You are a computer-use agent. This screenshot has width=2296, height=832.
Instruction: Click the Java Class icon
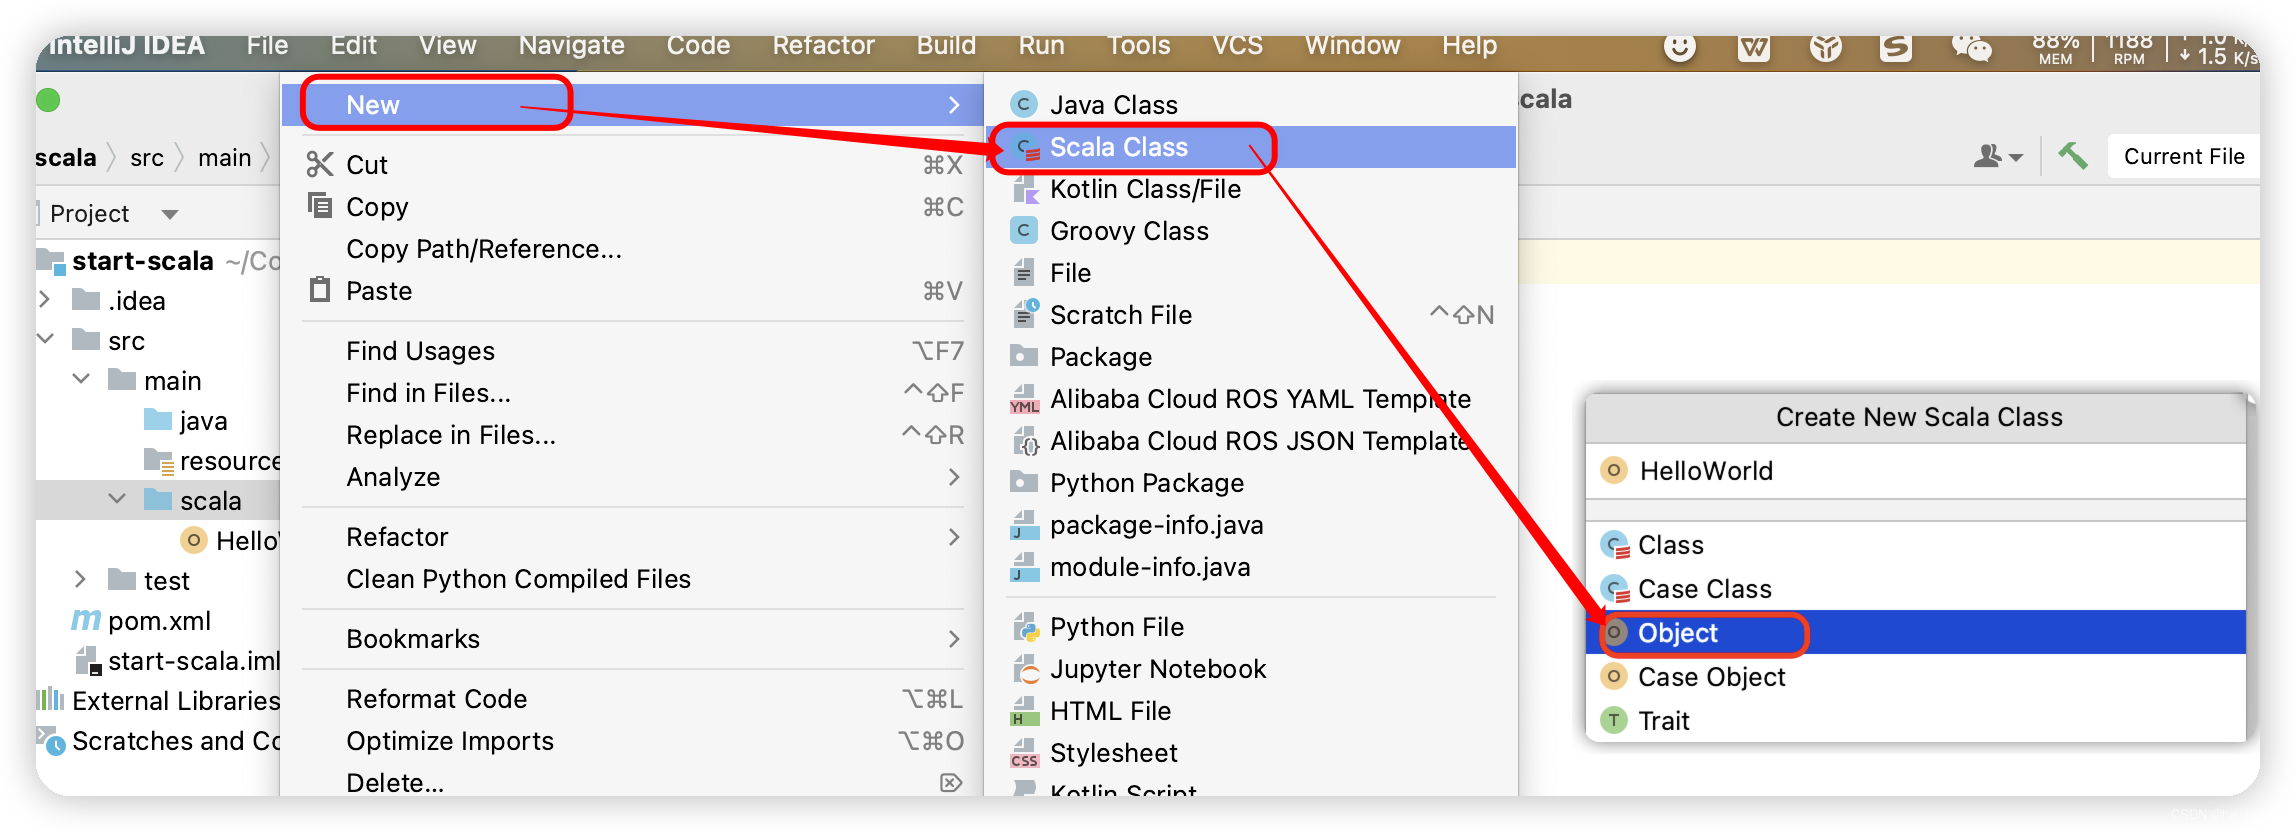[x=1023, y=104]
